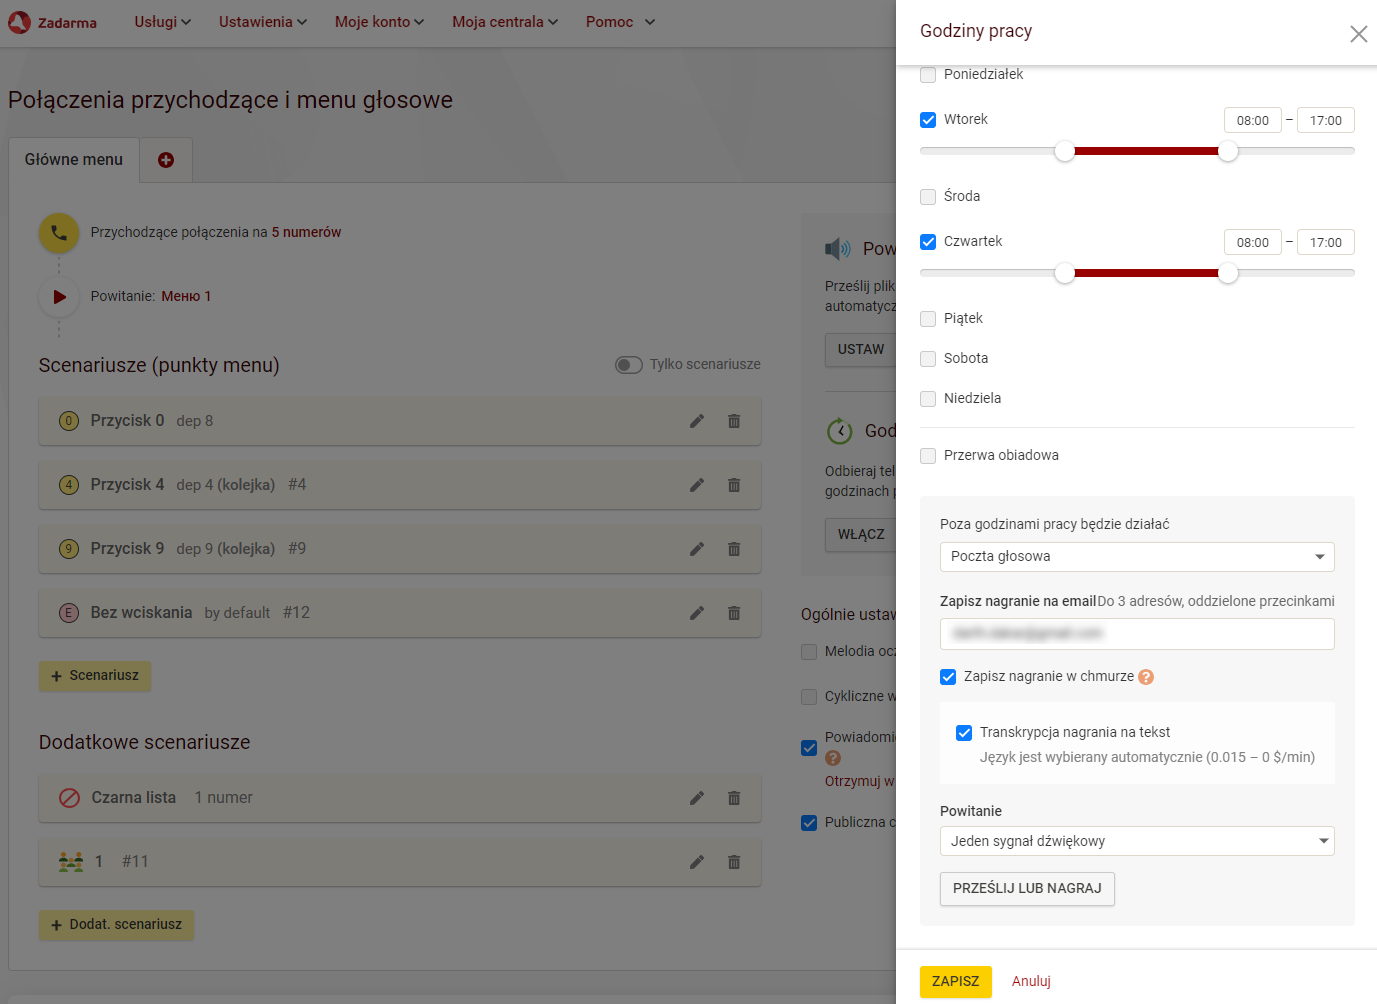Click the Czwartek 17:00 end time field
This screenshot has height=1004, width=1377.
[x=1326, y=242]
